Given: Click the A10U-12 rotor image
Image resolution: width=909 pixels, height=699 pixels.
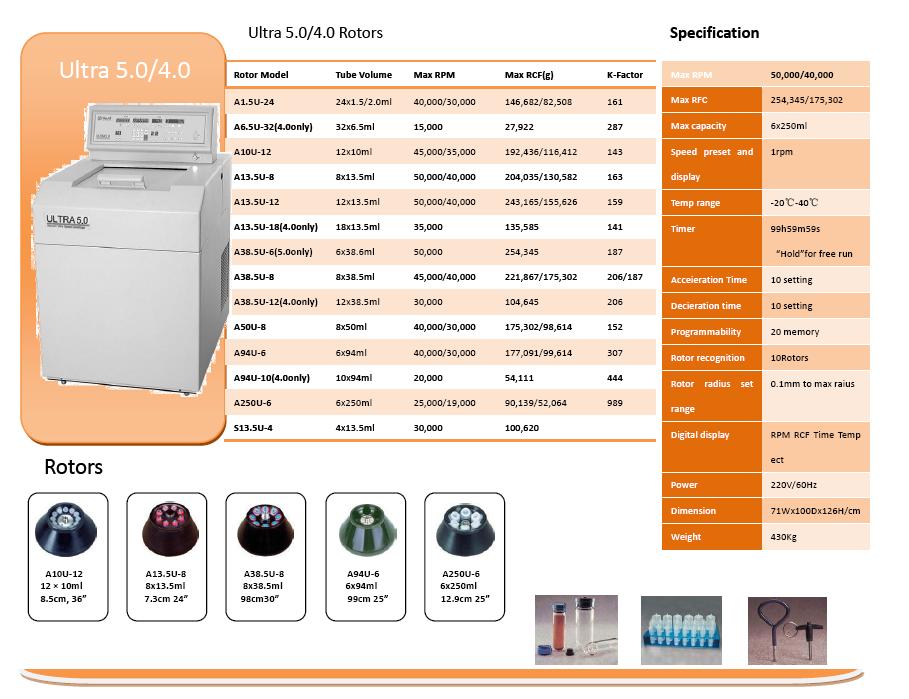Looking at the screenshot, I should coord(65,529).
